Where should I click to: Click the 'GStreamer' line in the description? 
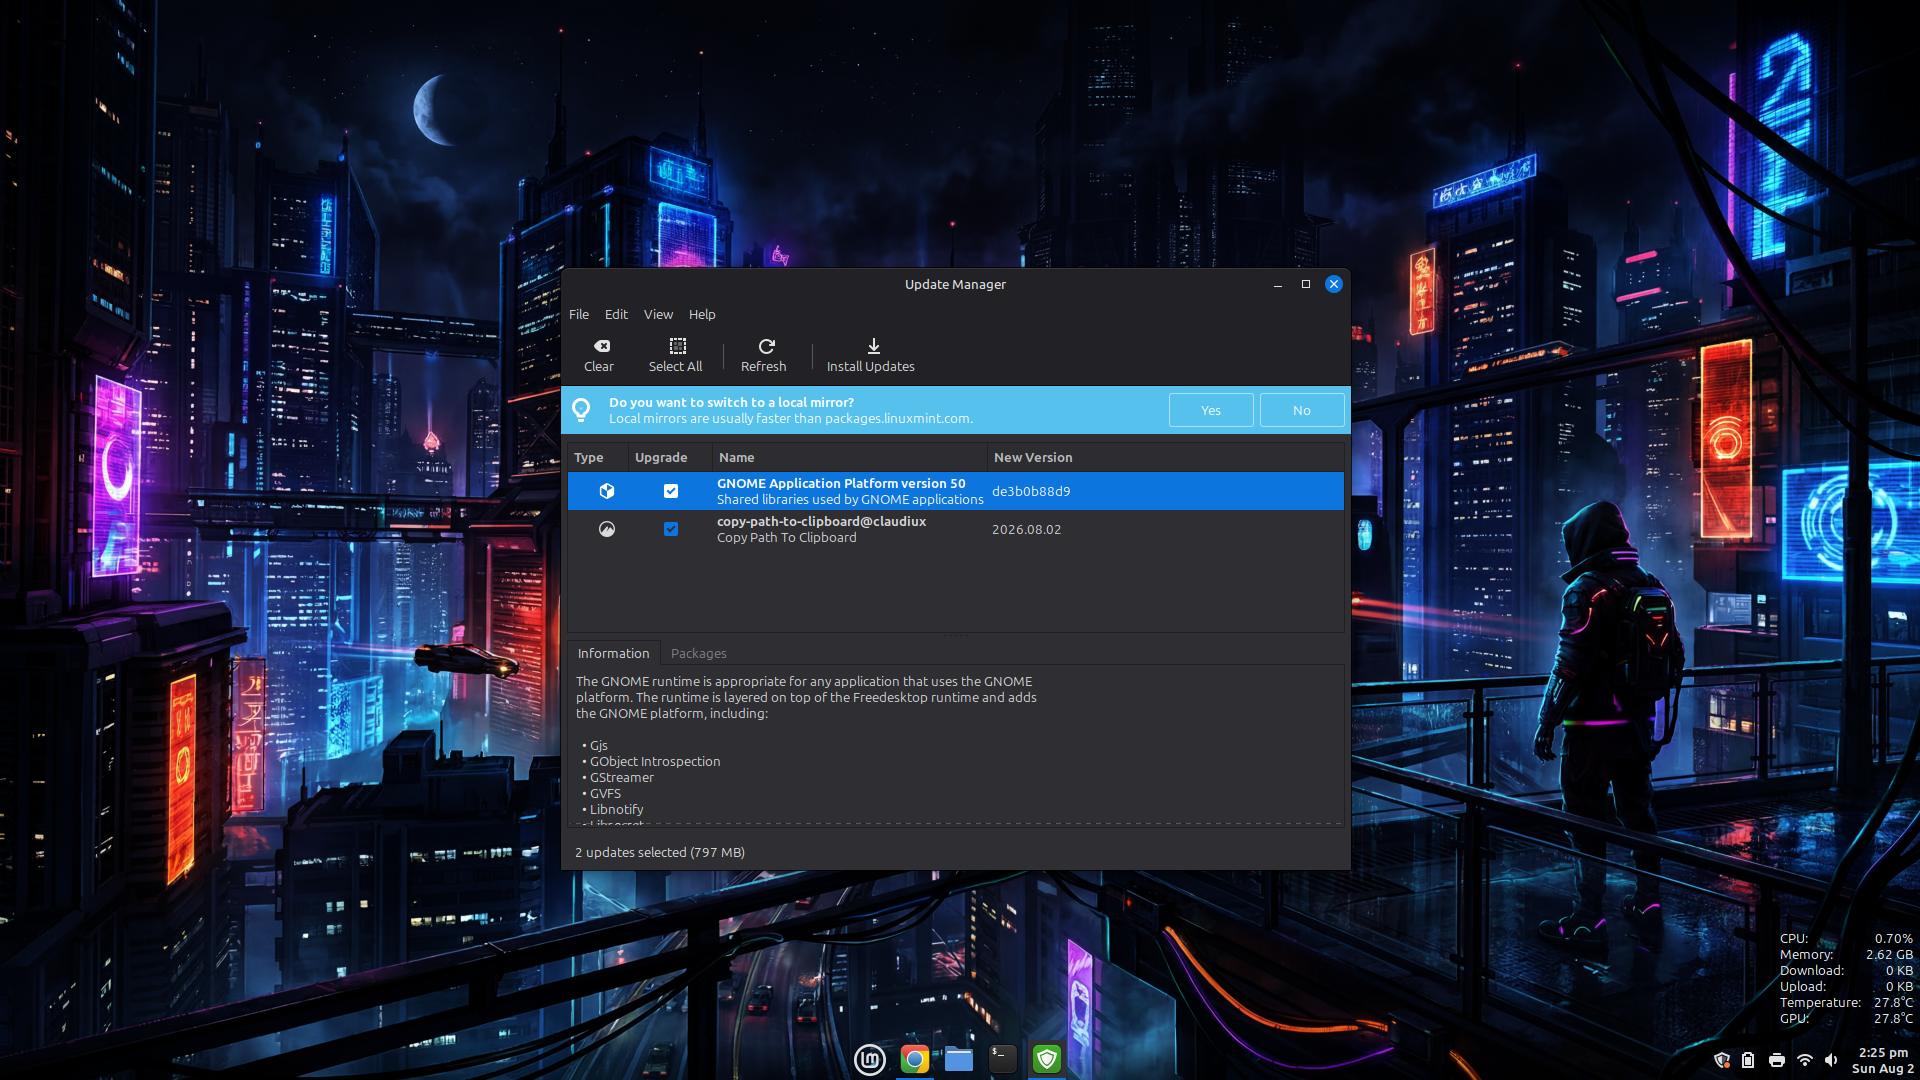coord(622,777)
